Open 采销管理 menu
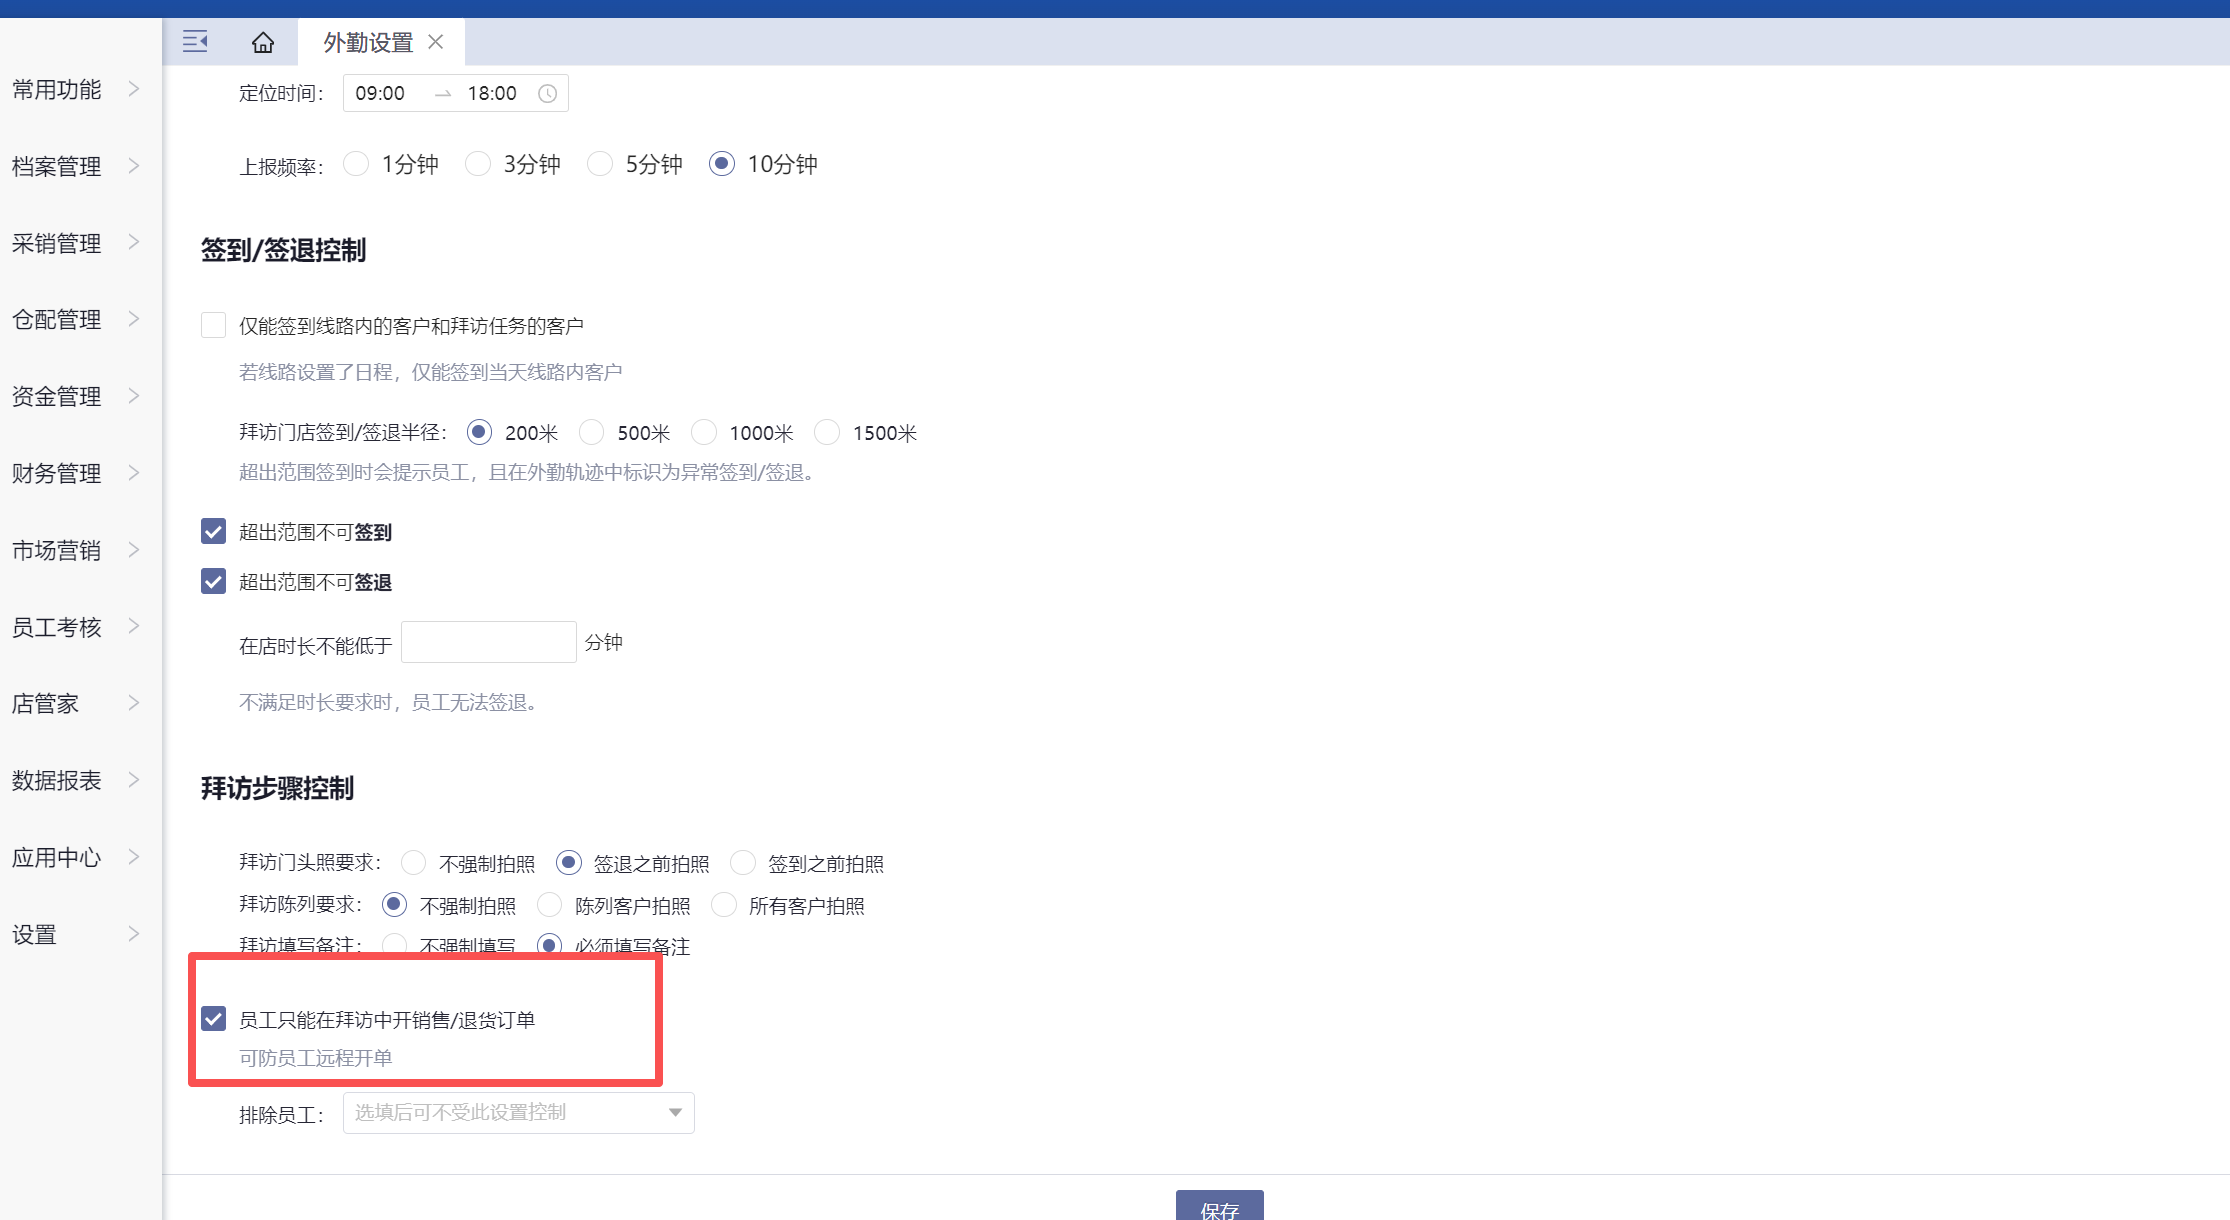The image size is (2230, 1220). coord(57,243)
